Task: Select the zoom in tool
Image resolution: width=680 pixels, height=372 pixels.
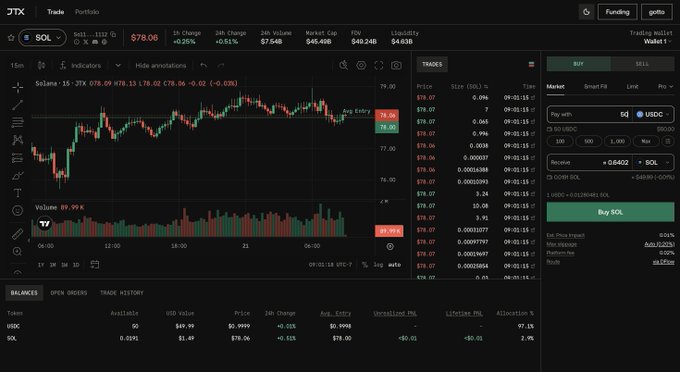Action: 17,251
